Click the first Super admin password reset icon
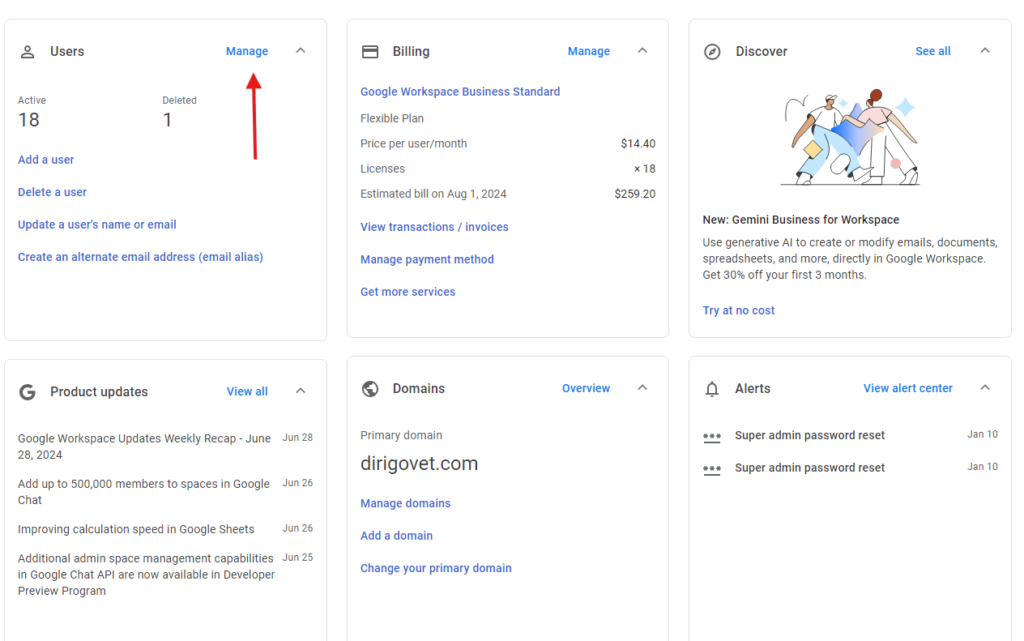Screen dimensions: 1024x641 [712, 436]
